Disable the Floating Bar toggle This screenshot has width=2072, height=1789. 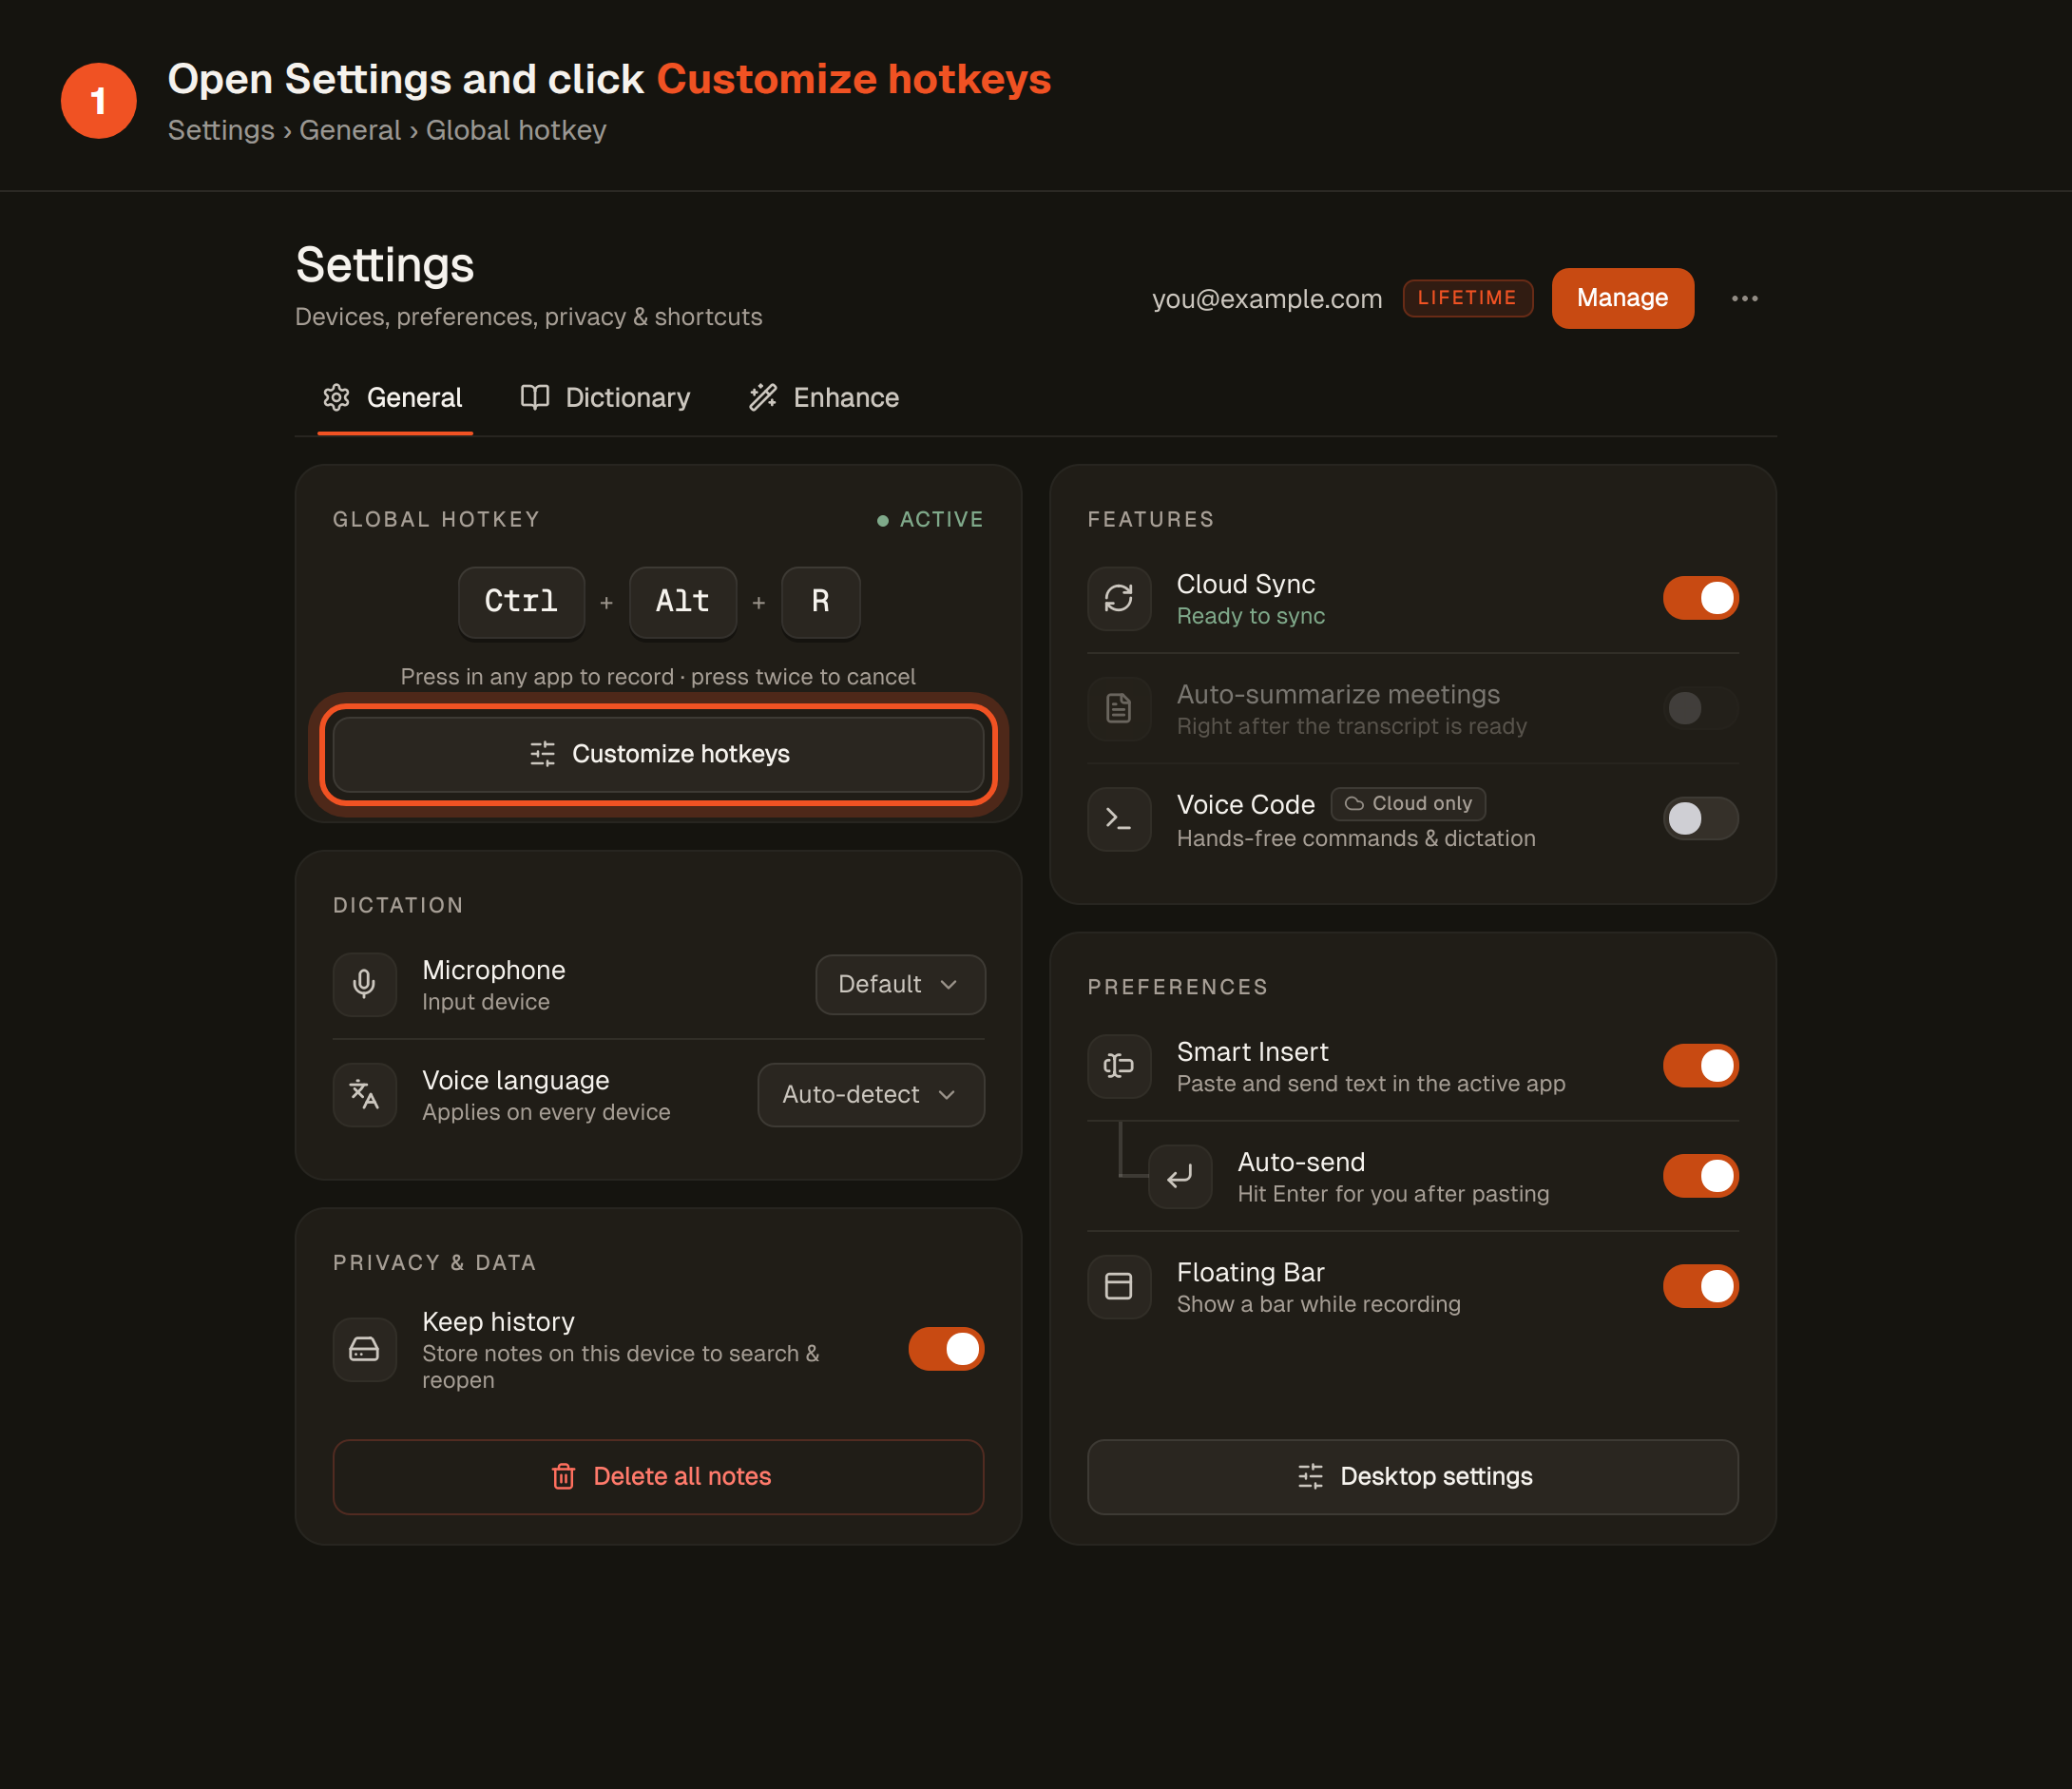pos(1700,1286)
